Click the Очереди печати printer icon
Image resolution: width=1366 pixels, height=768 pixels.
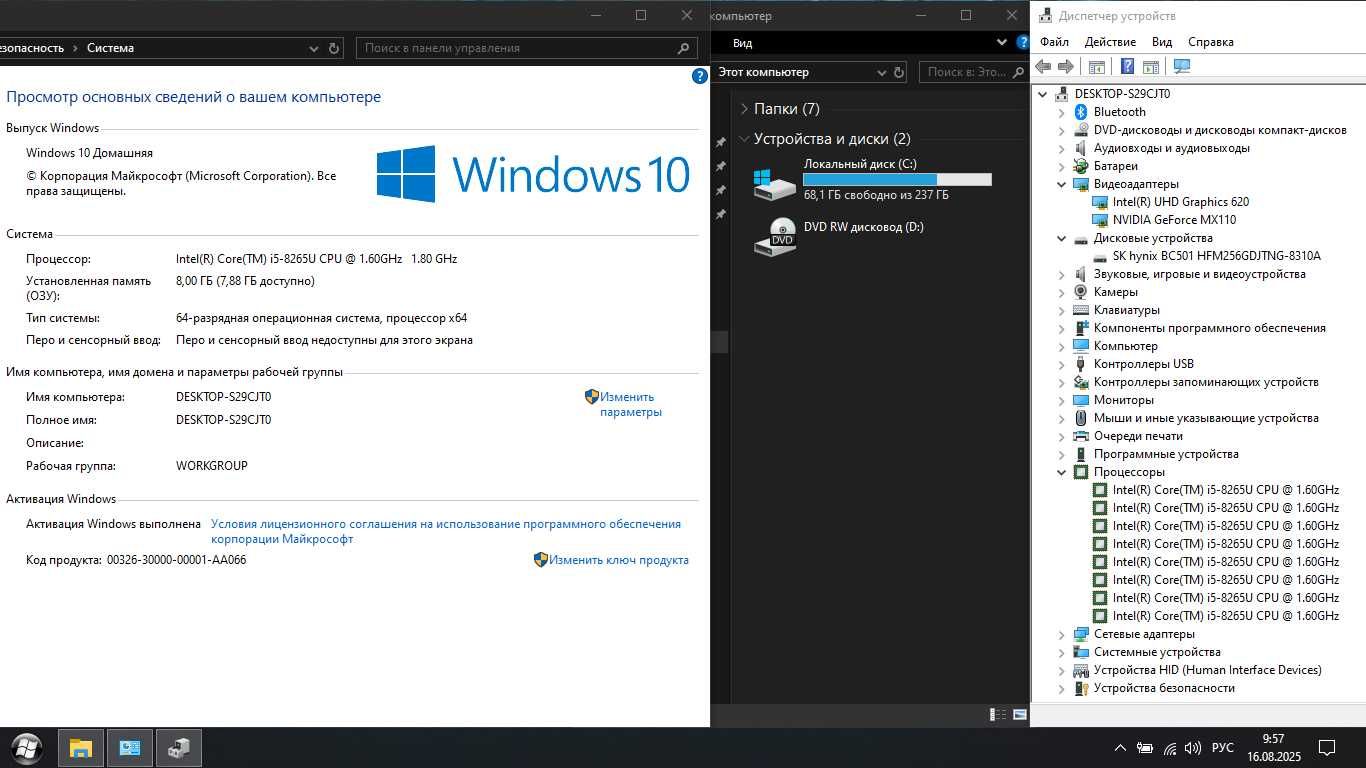click(x=1081, y=436)
